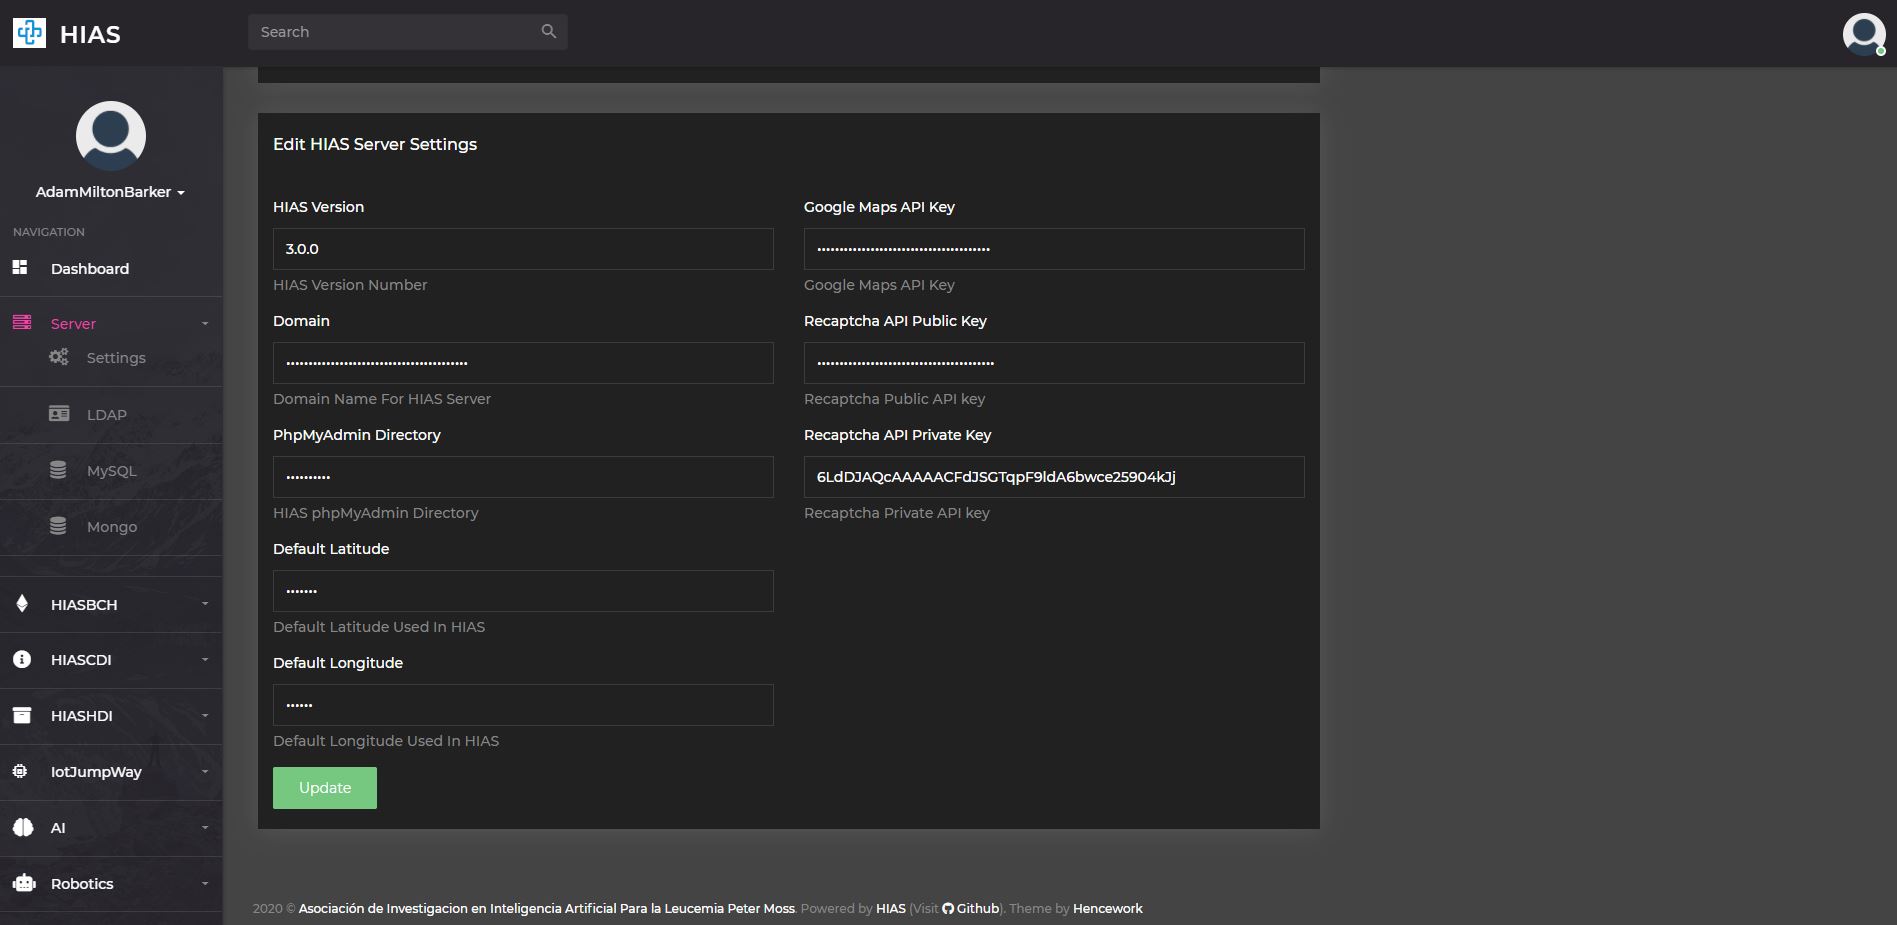The image size is (1897, 925).
Task: Click the HIASCDI info icon
Action: [x=22, y=659]
